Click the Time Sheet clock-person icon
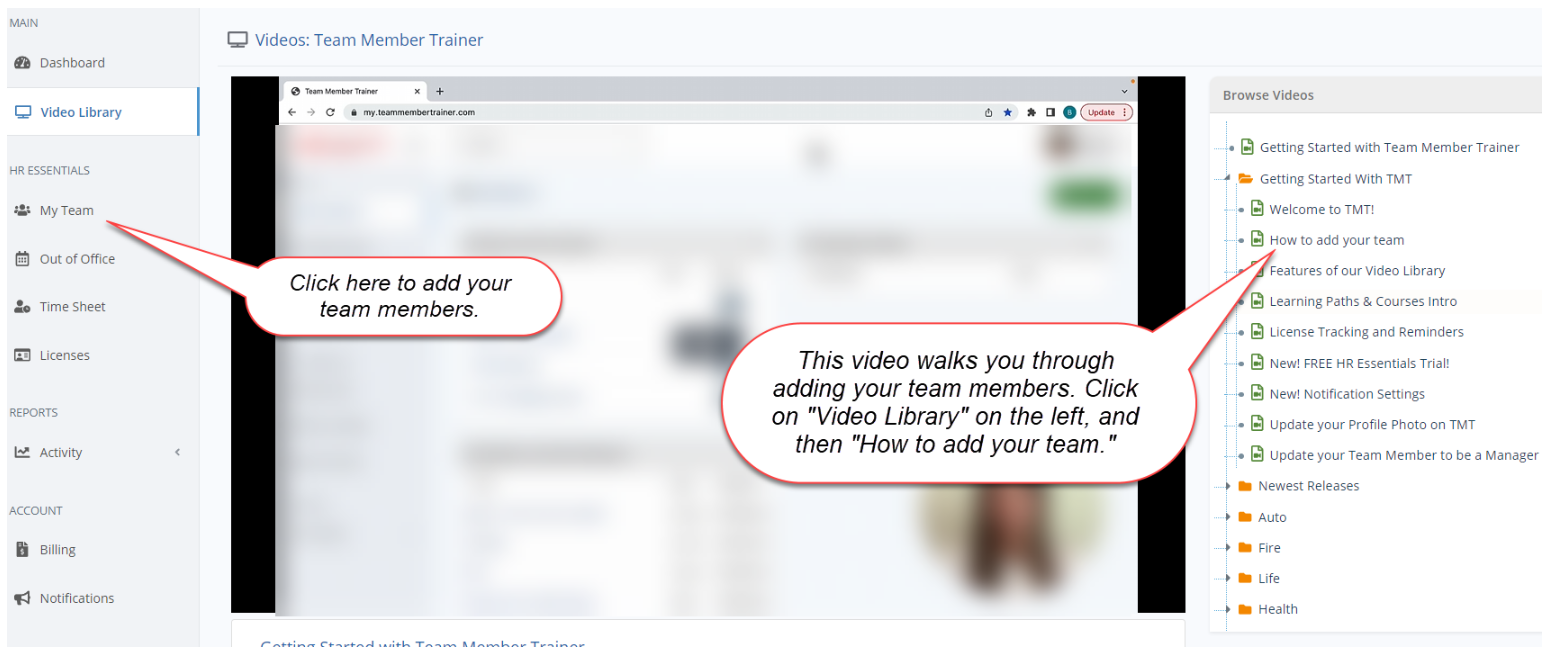 pos(22,307)
